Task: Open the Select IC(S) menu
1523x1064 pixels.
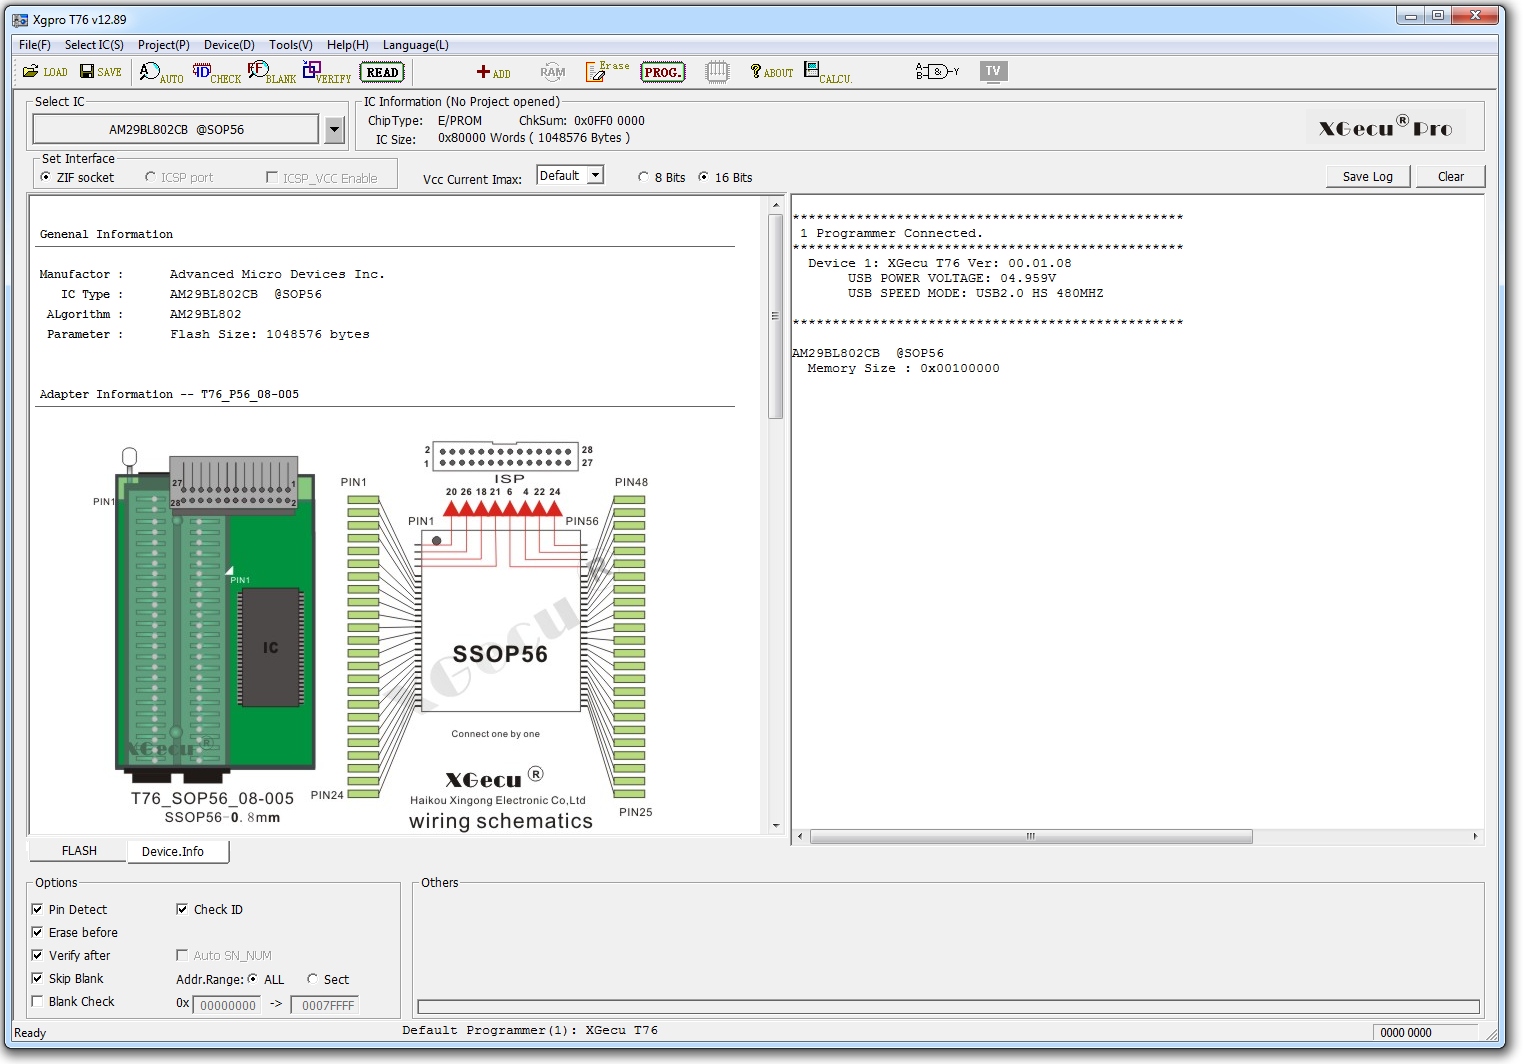Action: tap(94, 45)
